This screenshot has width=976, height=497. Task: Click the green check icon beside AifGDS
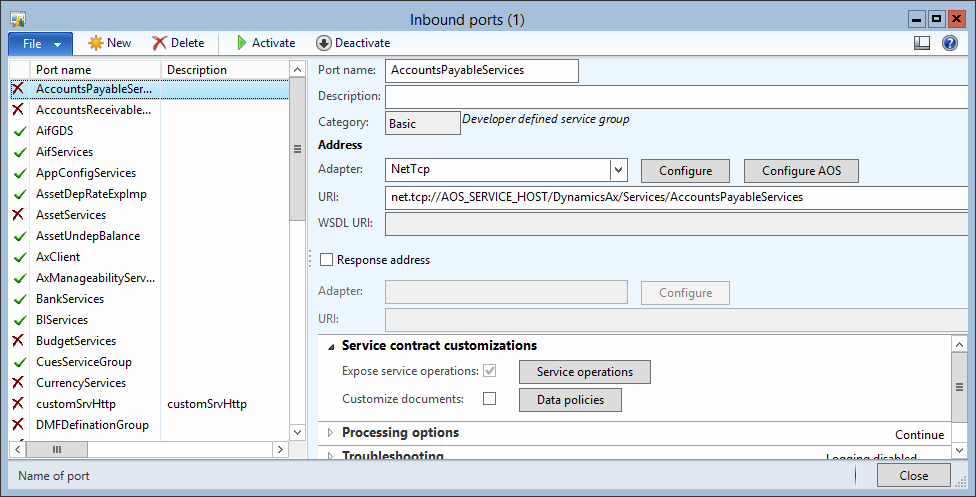click(x=18, y=131)
